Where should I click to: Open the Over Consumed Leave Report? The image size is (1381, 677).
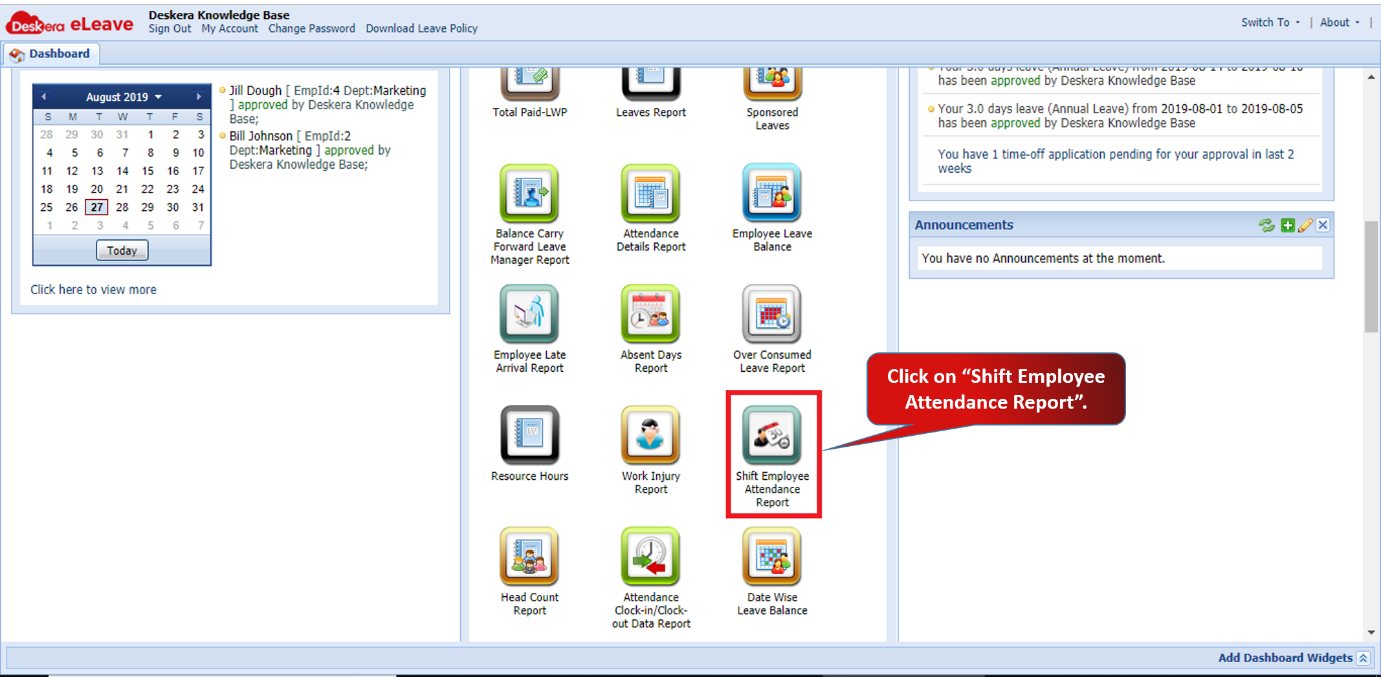(772, 312)
